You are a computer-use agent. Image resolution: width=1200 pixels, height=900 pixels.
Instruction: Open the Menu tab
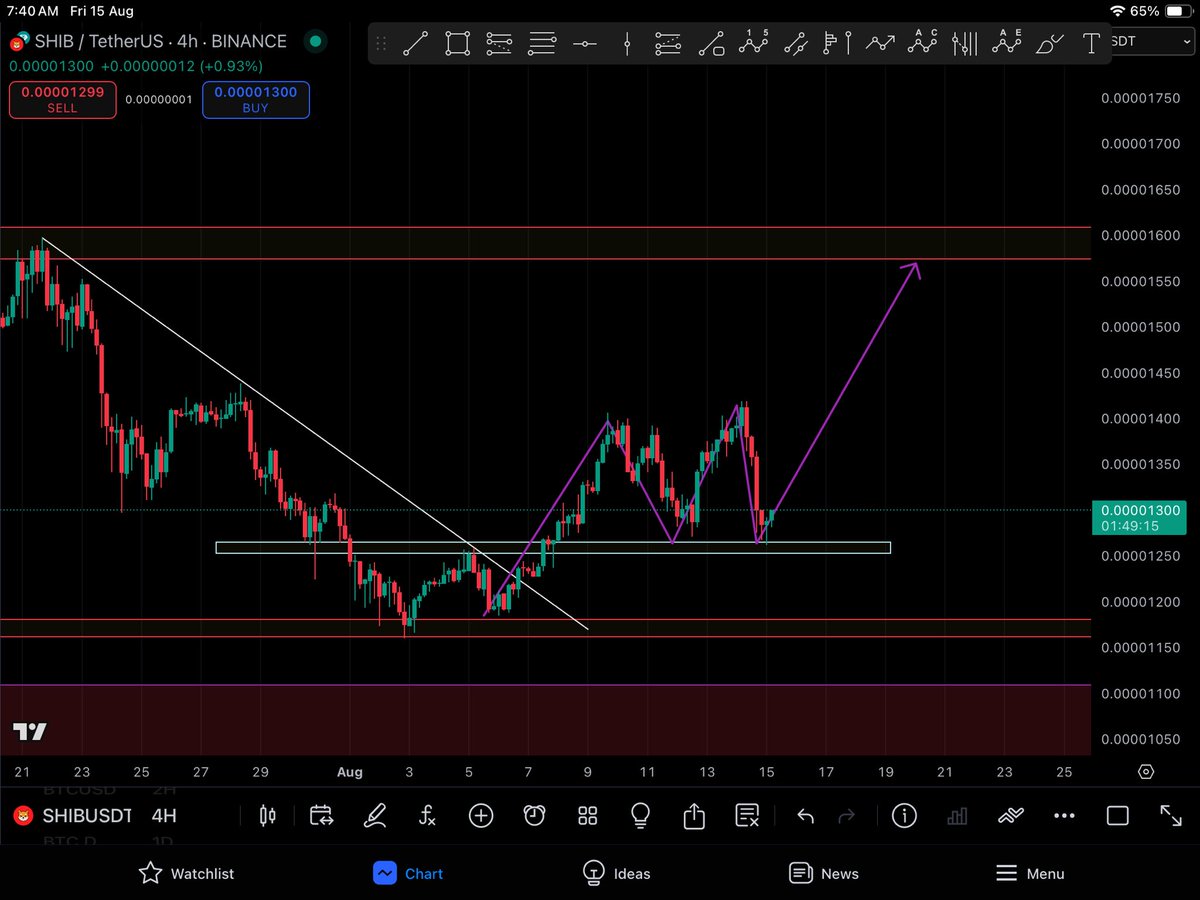(1030, 873)
